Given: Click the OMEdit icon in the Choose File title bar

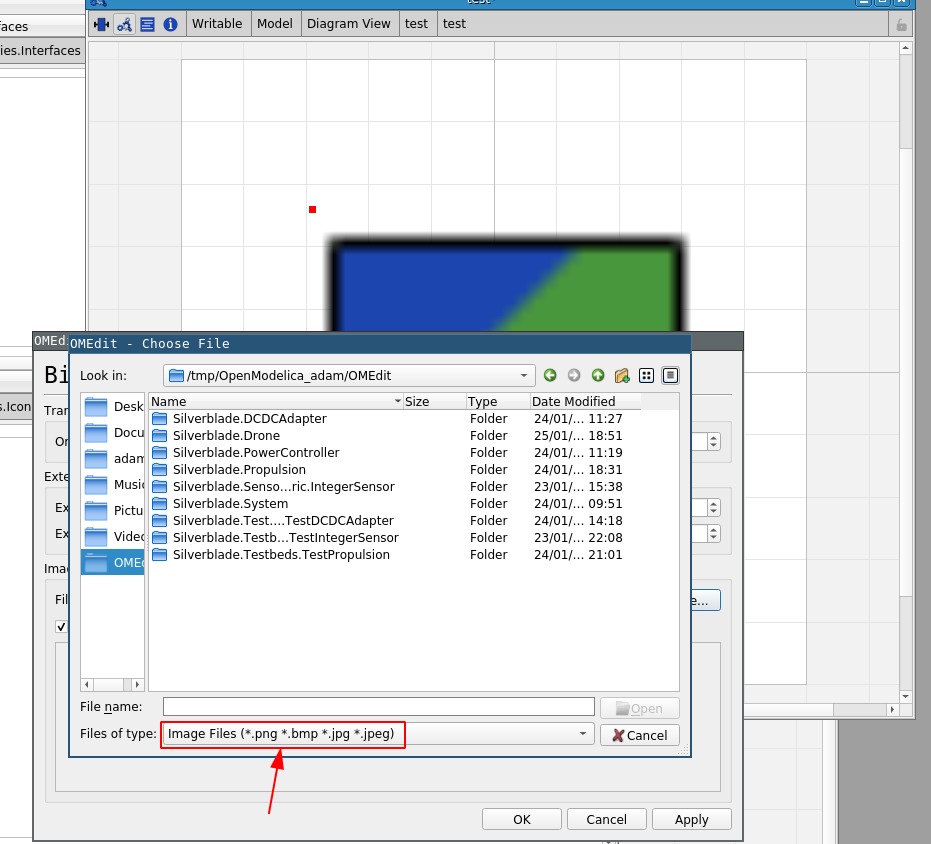Looking at the screenshot, I should click(x=74, y=343).
